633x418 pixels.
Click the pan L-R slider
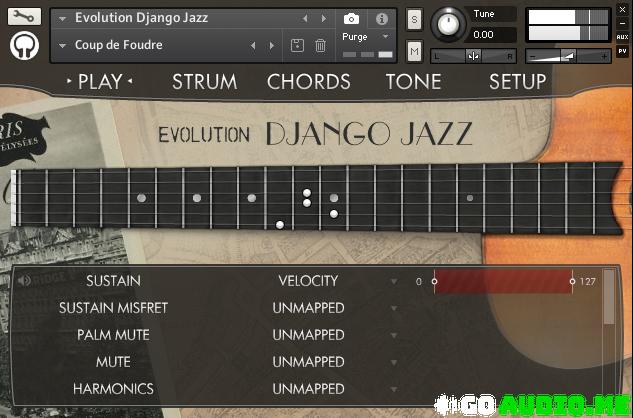[x=474, y=56]
